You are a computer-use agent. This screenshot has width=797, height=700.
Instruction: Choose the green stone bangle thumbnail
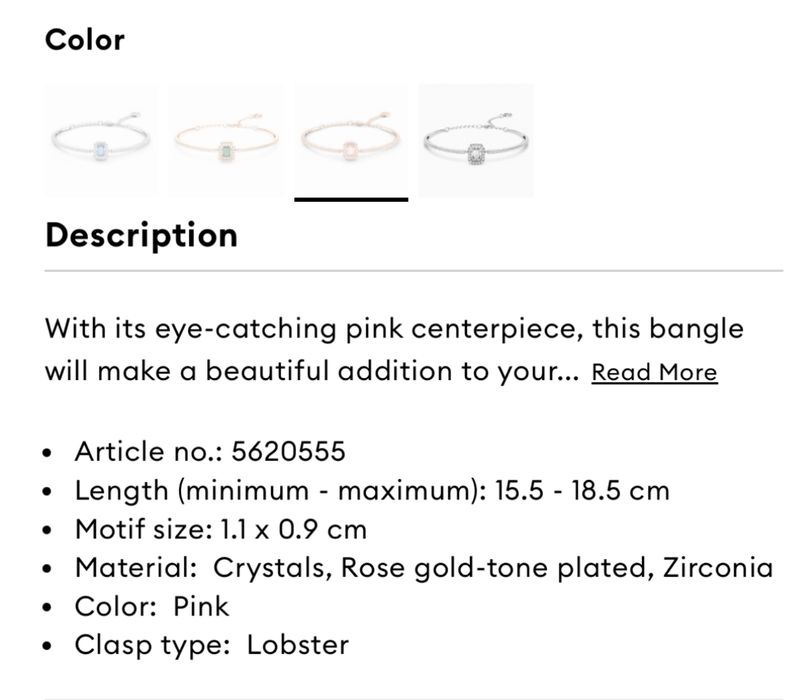[x=226, y=140]
